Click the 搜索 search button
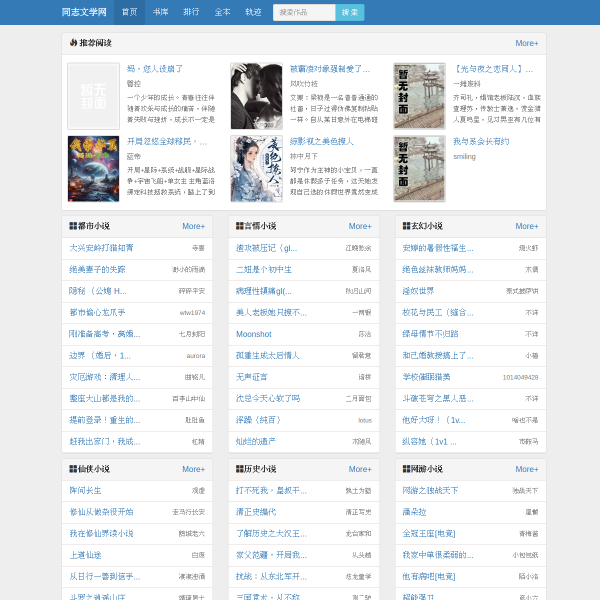This screenshot has width=600, height=600. pyautogui.click(x=350, y=13)
